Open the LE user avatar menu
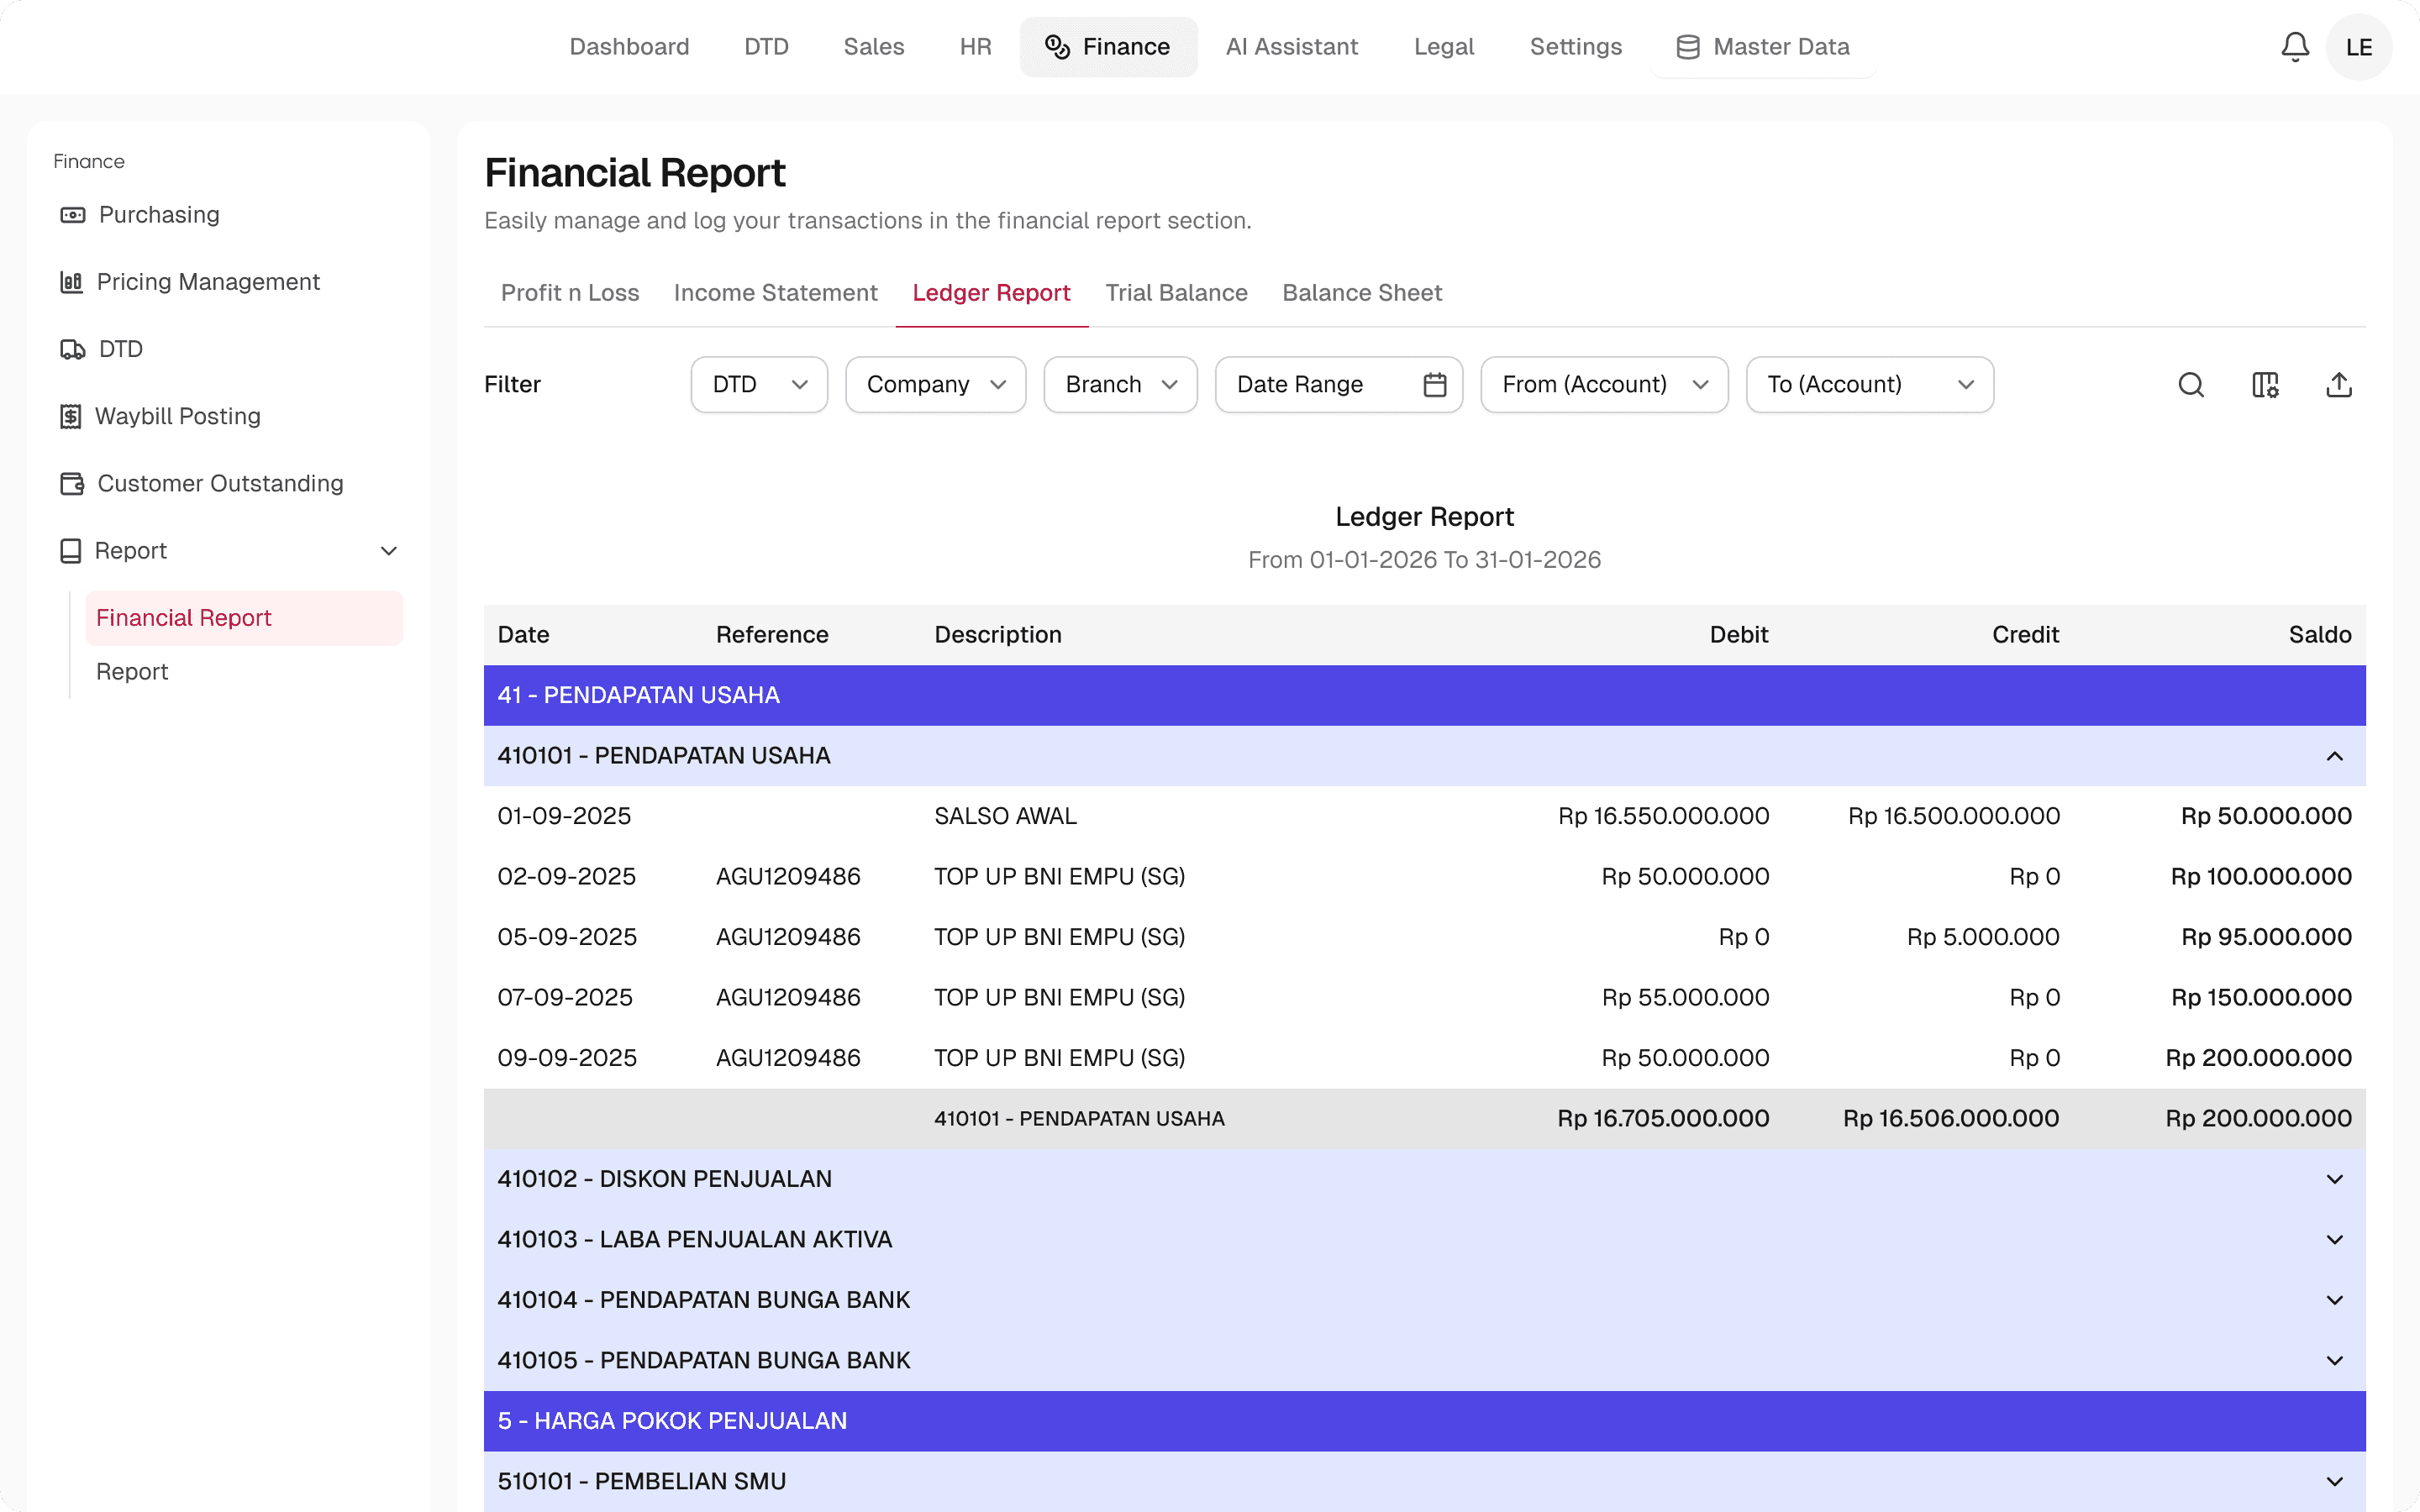 point(2359,47)
